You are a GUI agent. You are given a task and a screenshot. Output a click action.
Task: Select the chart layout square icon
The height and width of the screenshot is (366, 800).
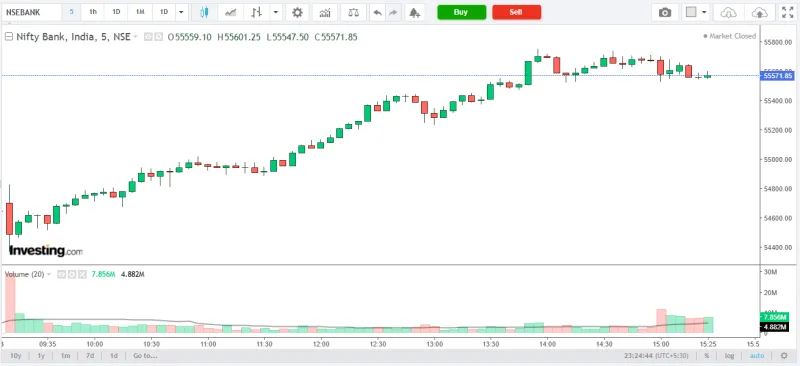click(x=691, y=12)
